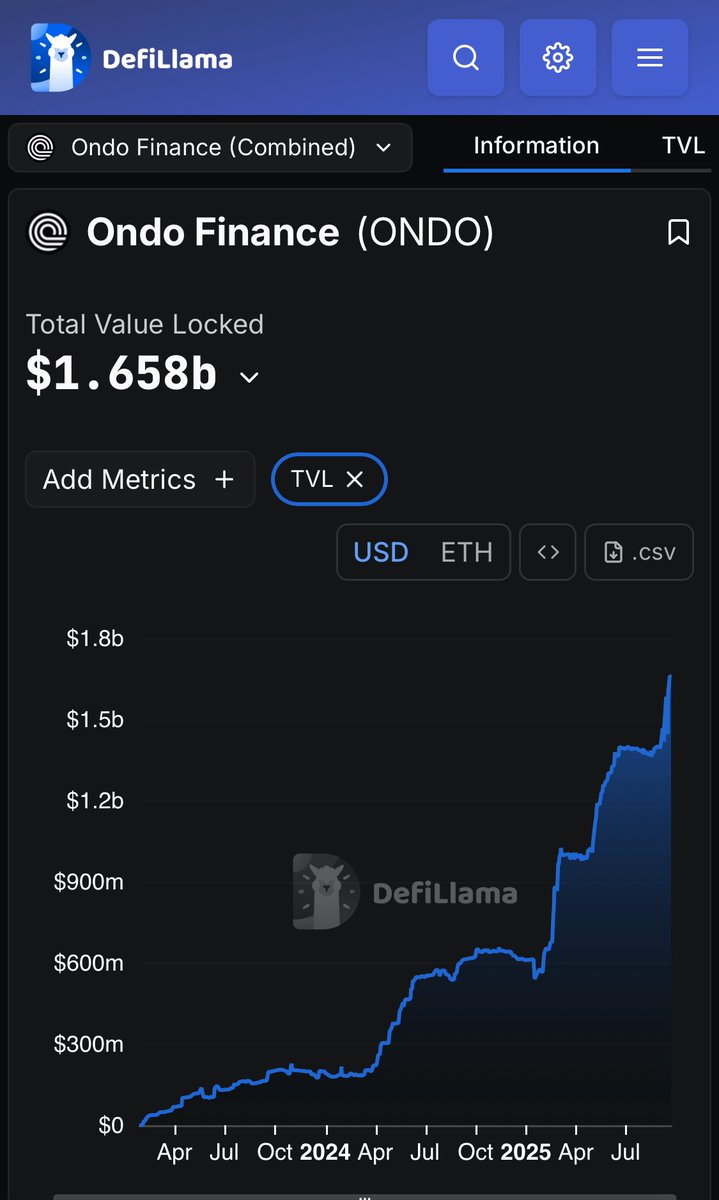The width and height of the screenshot is (719, 1200).
Task: Toggle the TVL metric chip label
Action: (311, 480)
